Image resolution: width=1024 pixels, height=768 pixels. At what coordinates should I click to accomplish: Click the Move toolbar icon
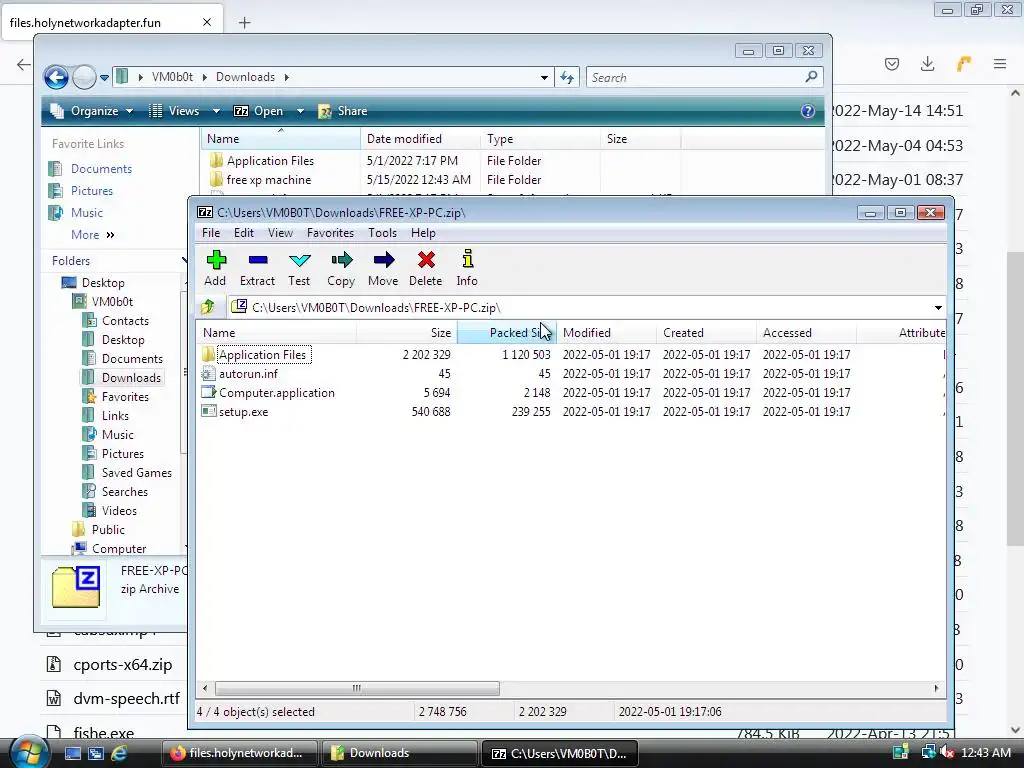pyautogui.click(x=383, y=268)
